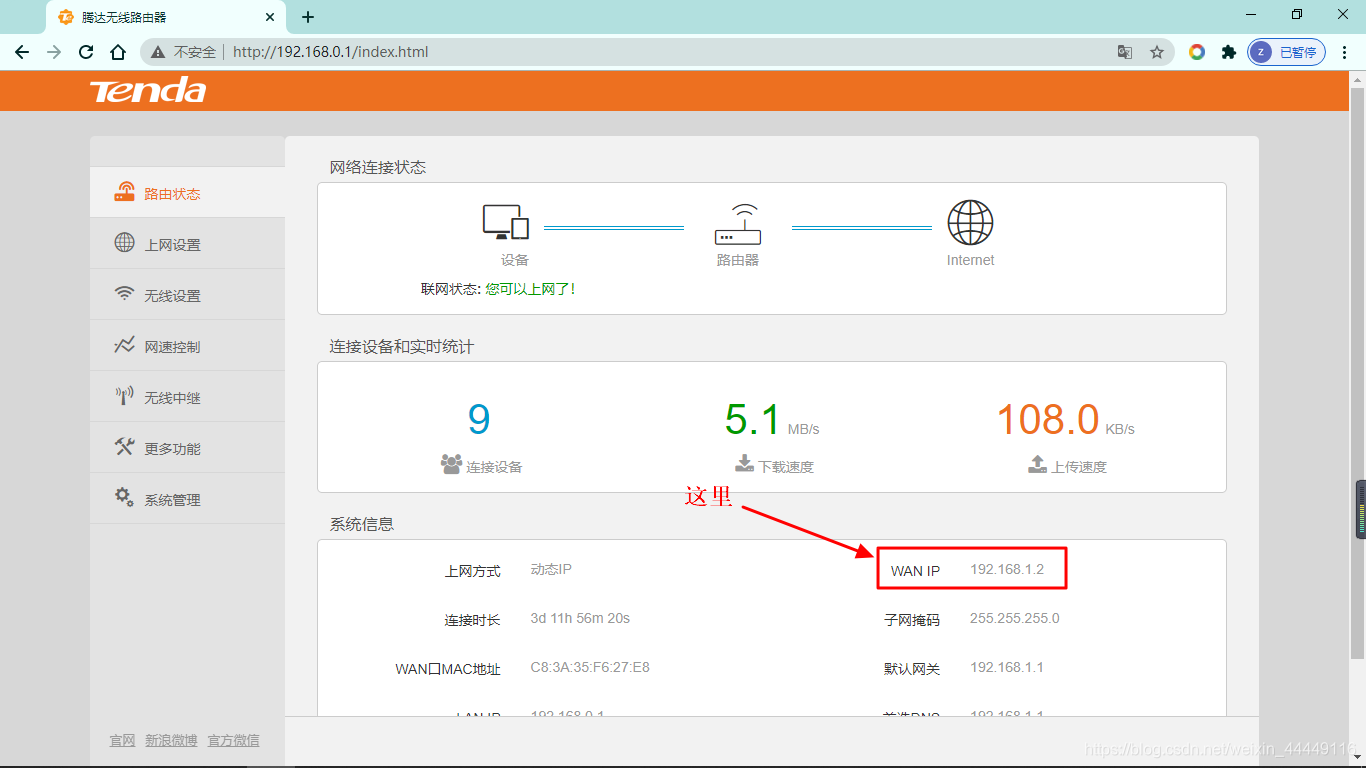Click the router status sidebar icon

tap(124, 192)
